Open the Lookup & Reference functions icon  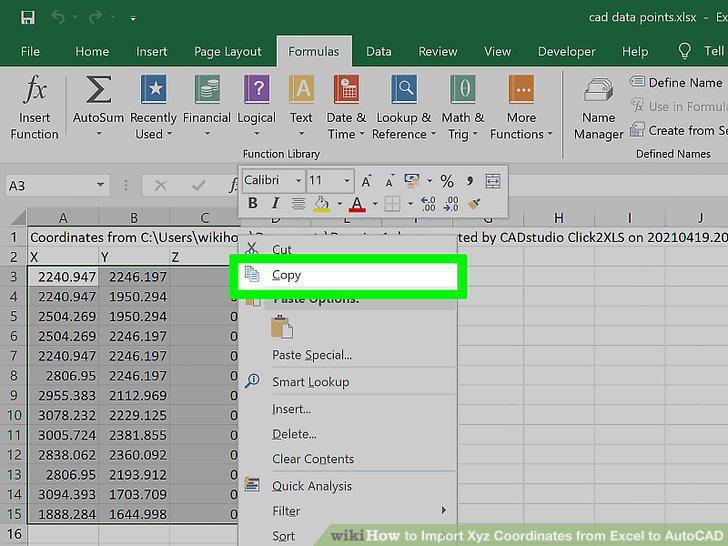(x=403, y=89)
